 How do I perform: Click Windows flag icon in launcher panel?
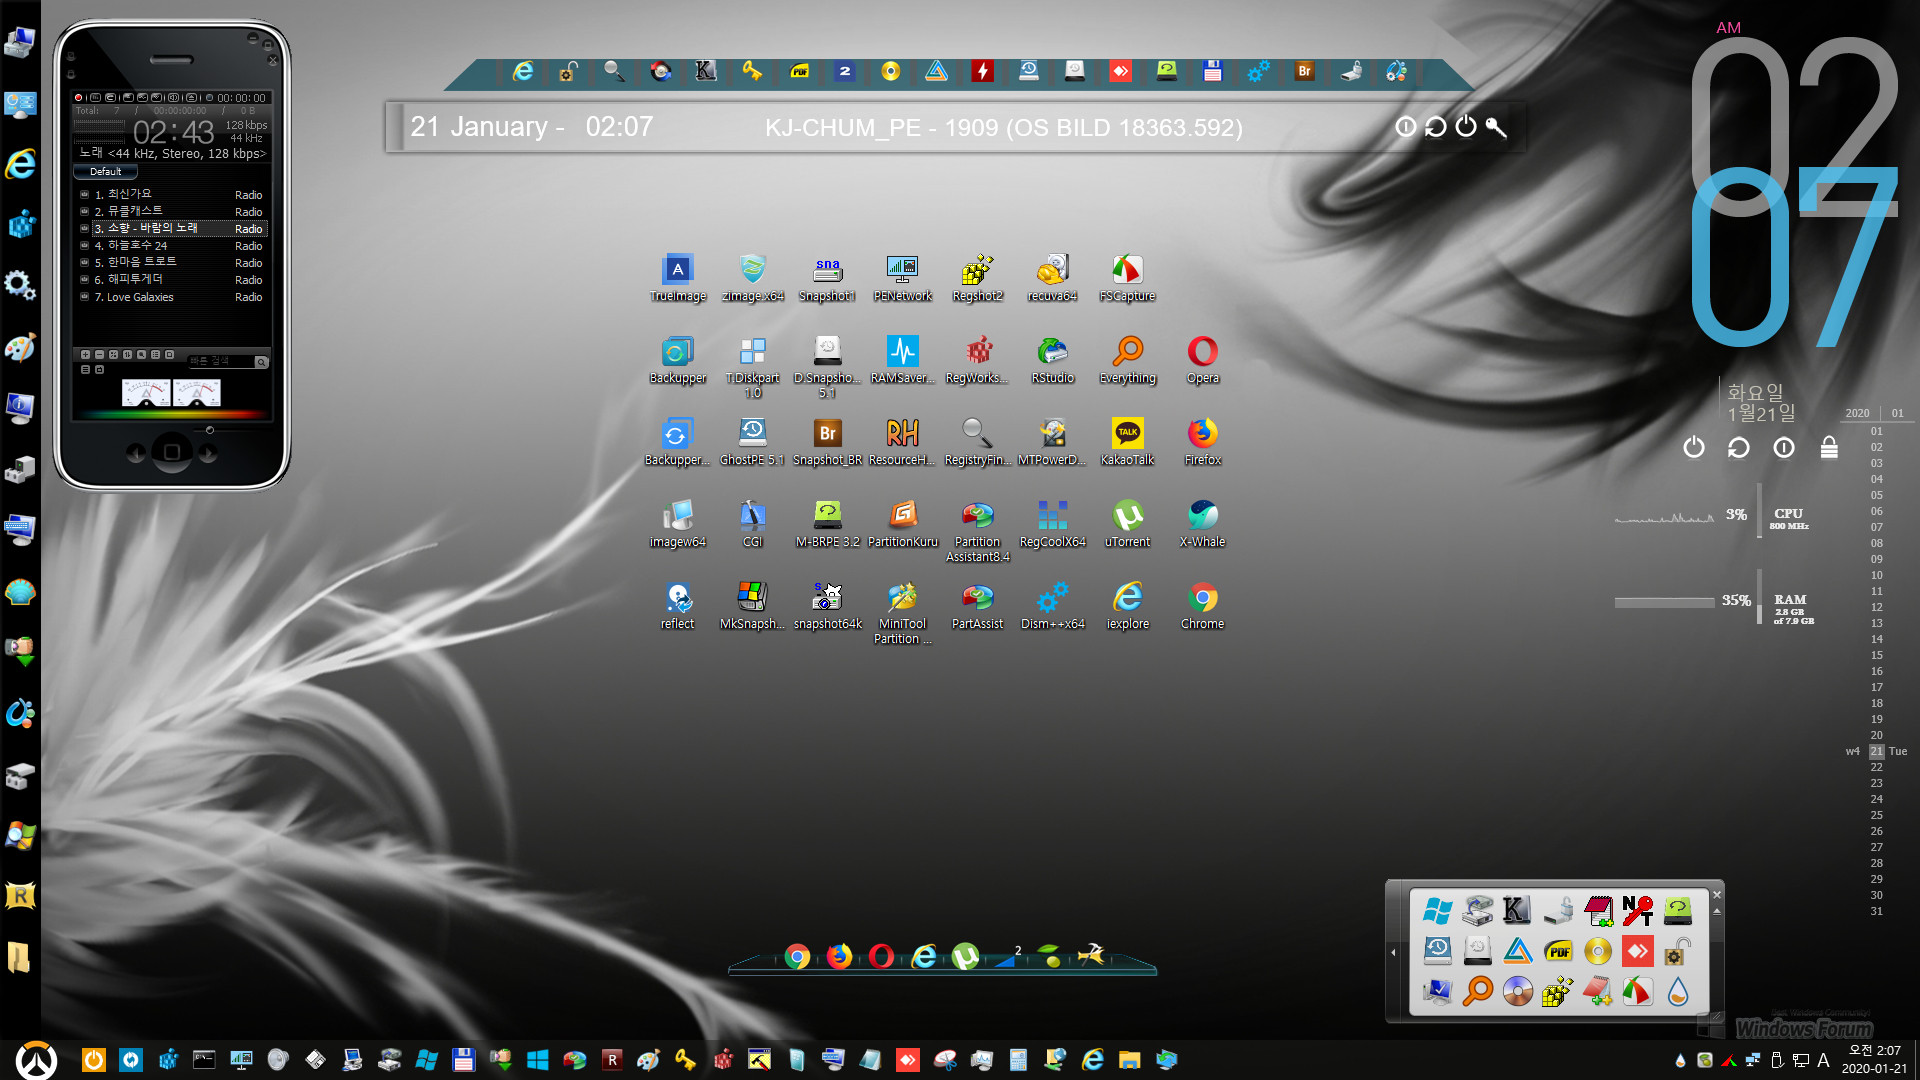click(1437, 911)
